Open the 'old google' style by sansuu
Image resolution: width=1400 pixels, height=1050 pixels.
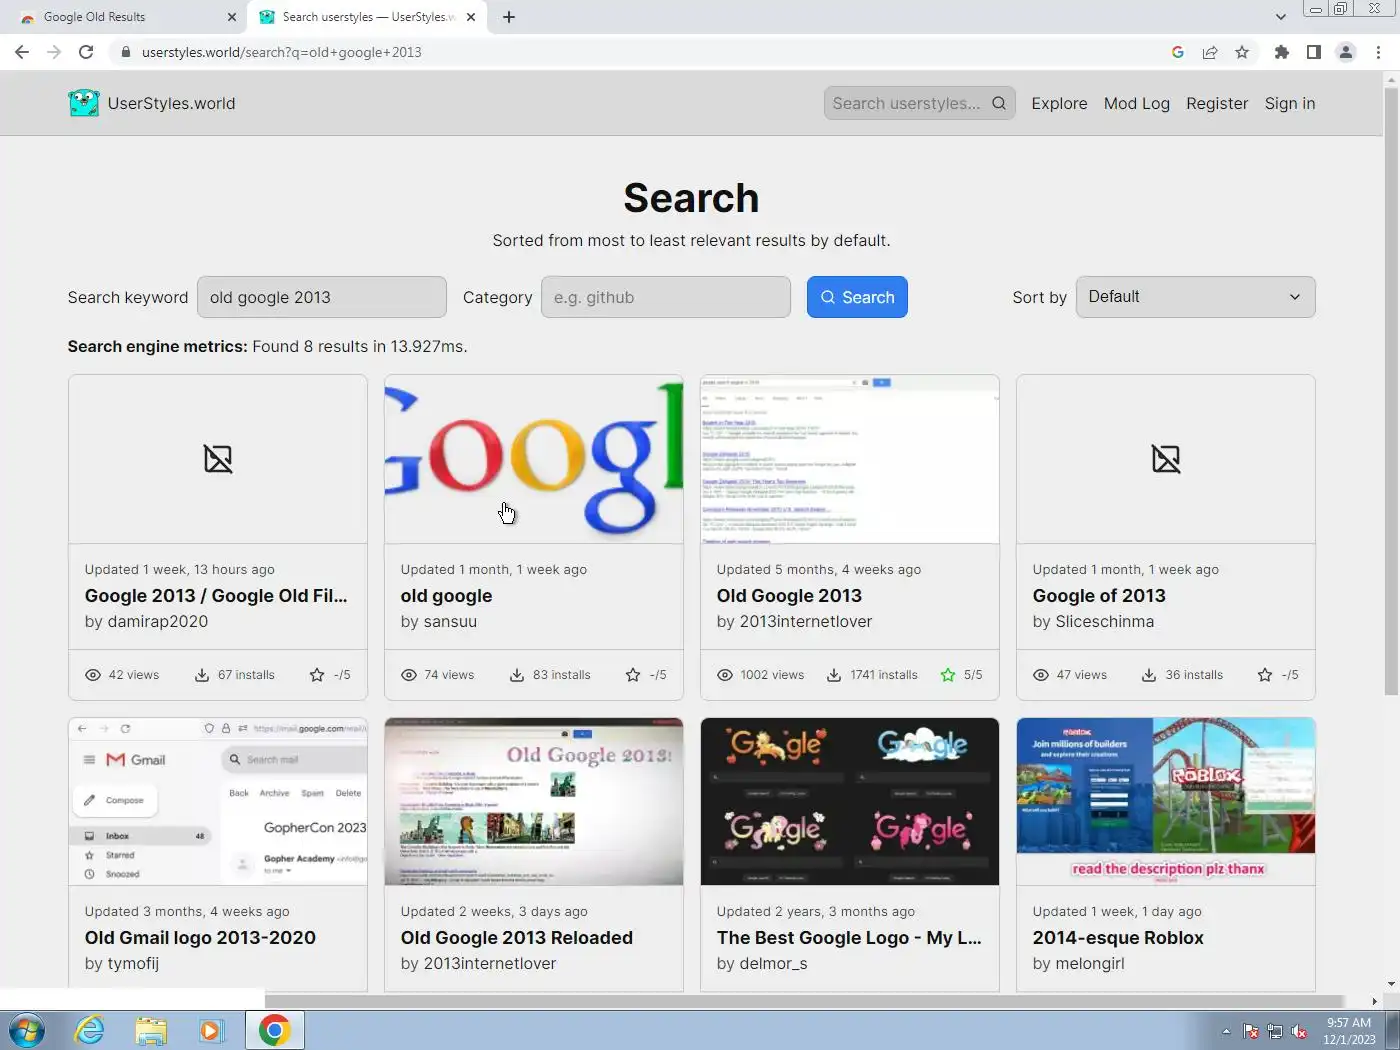click(446, 596)
